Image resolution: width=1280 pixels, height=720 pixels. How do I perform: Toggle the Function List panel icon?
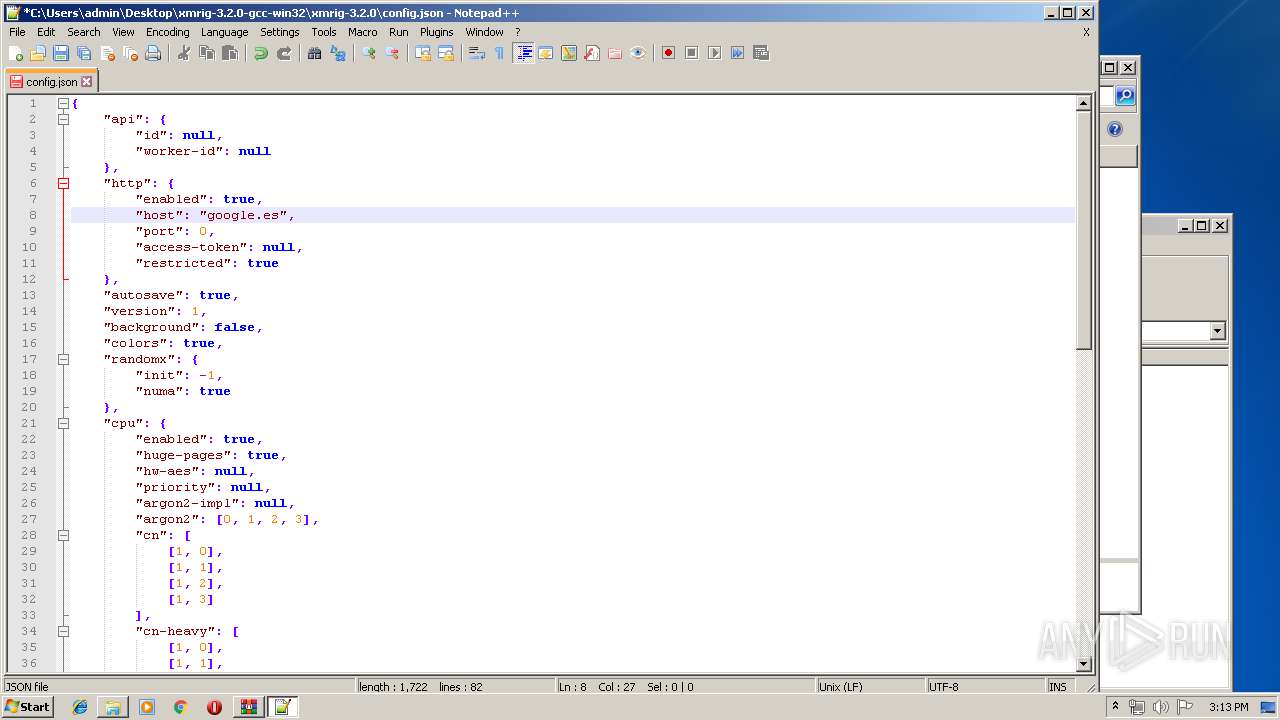pos(591,53)
